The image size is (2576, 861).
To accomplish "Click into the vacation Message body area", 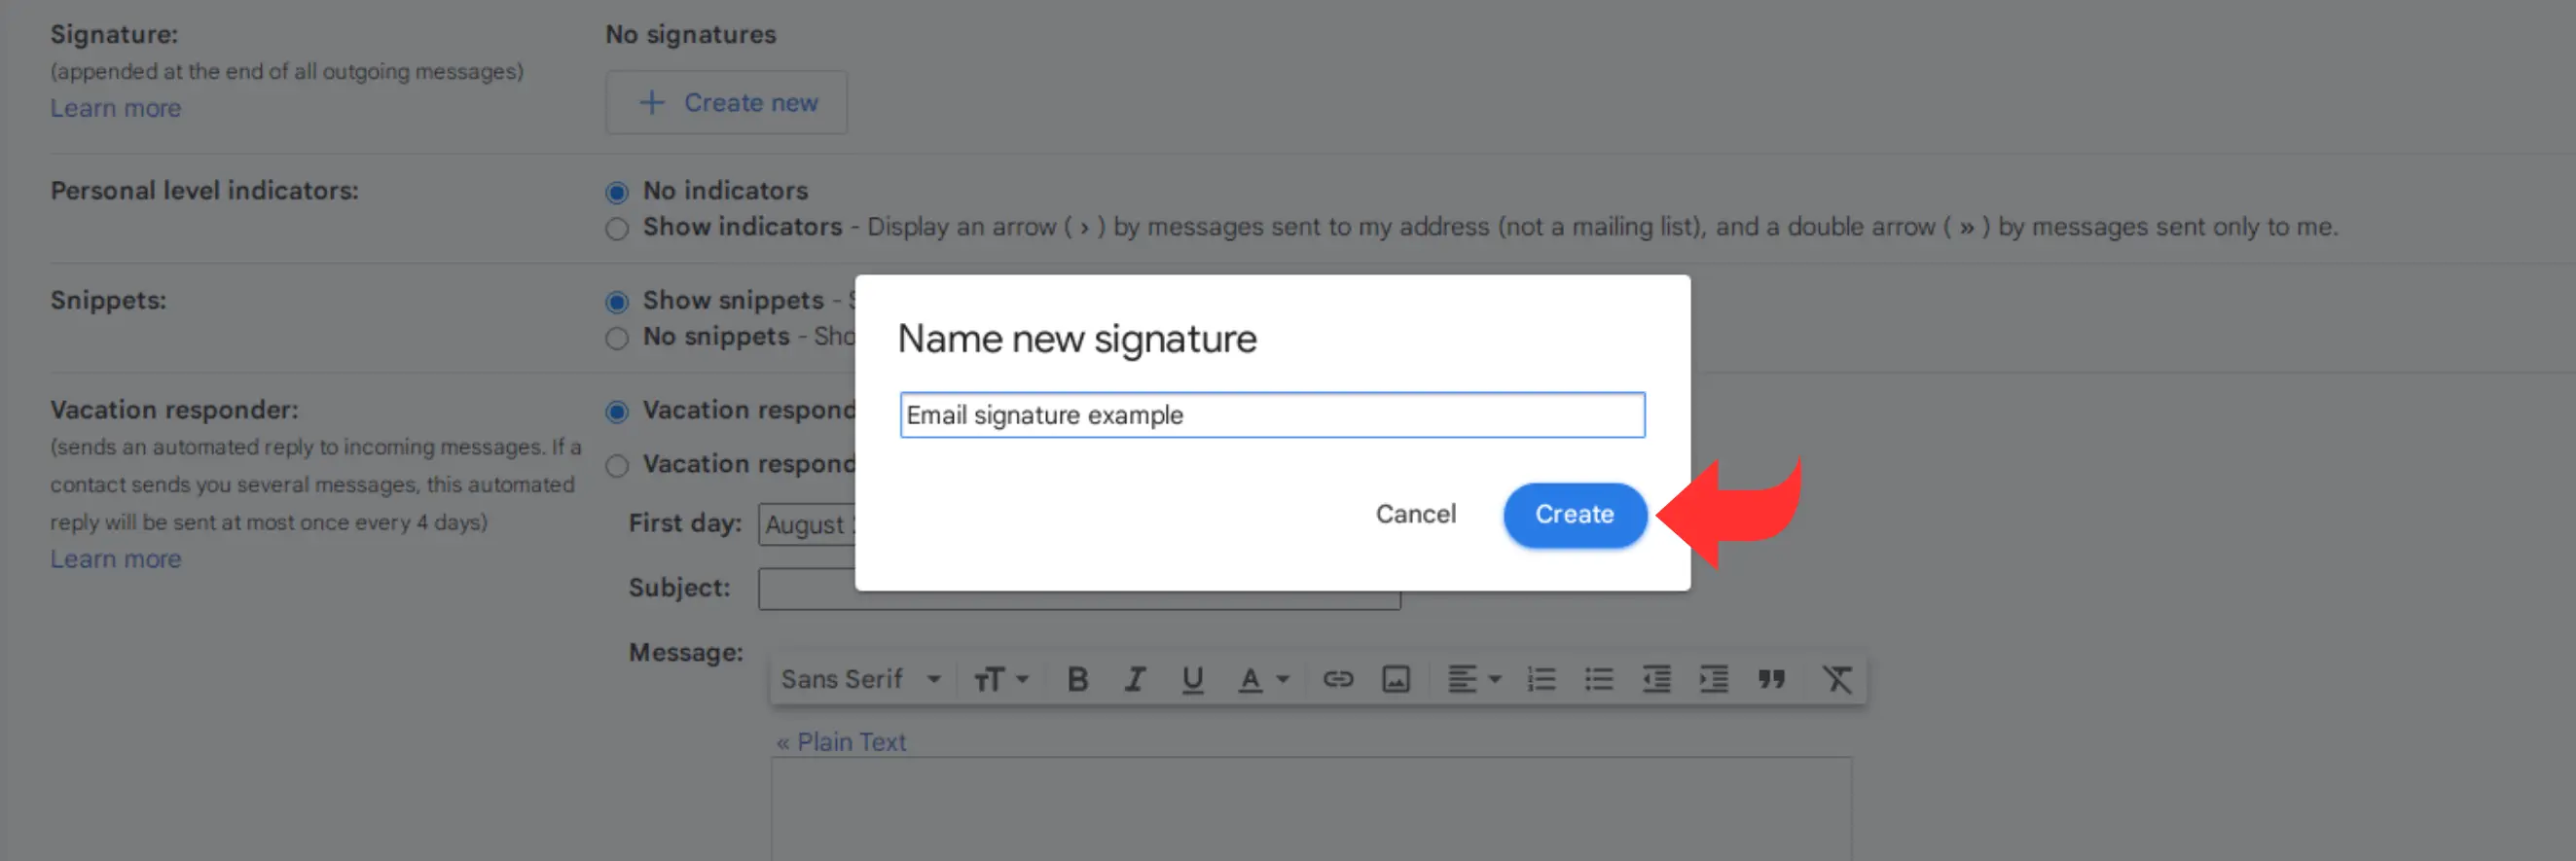I will coord(1311,808).
